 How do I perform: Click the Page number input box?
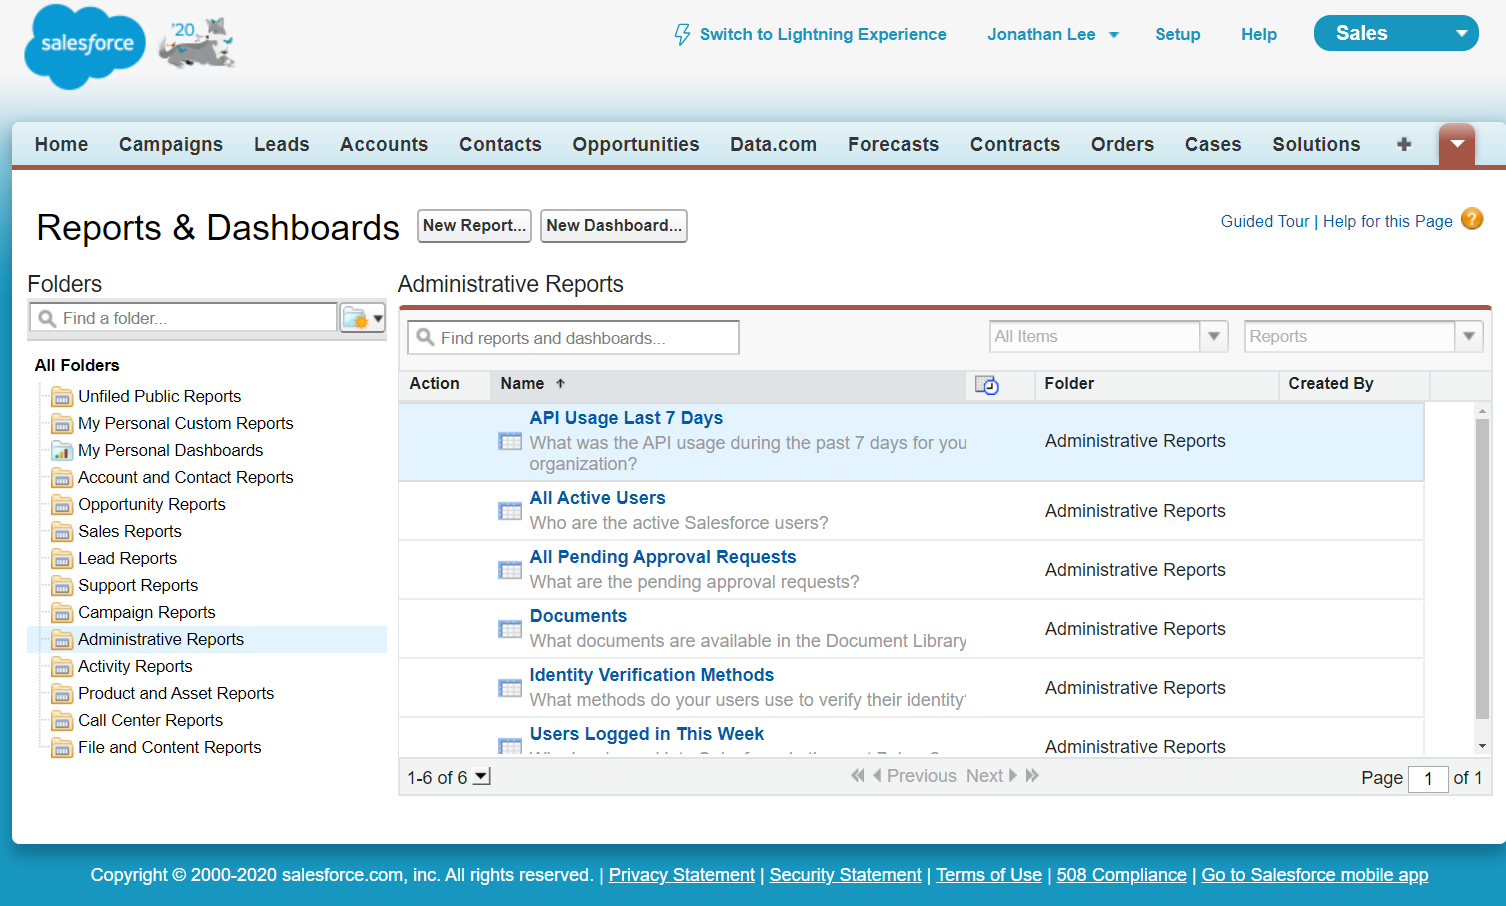pyautogui.click(x=1428, y=778)
